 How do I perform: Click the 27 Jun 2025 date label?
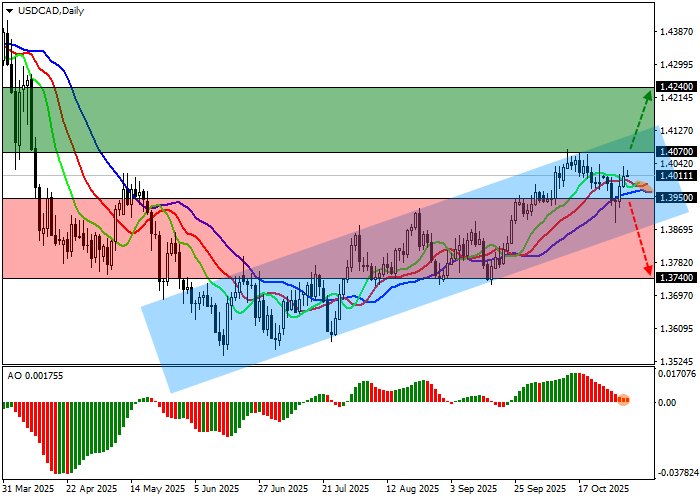[x=283, y=489]
